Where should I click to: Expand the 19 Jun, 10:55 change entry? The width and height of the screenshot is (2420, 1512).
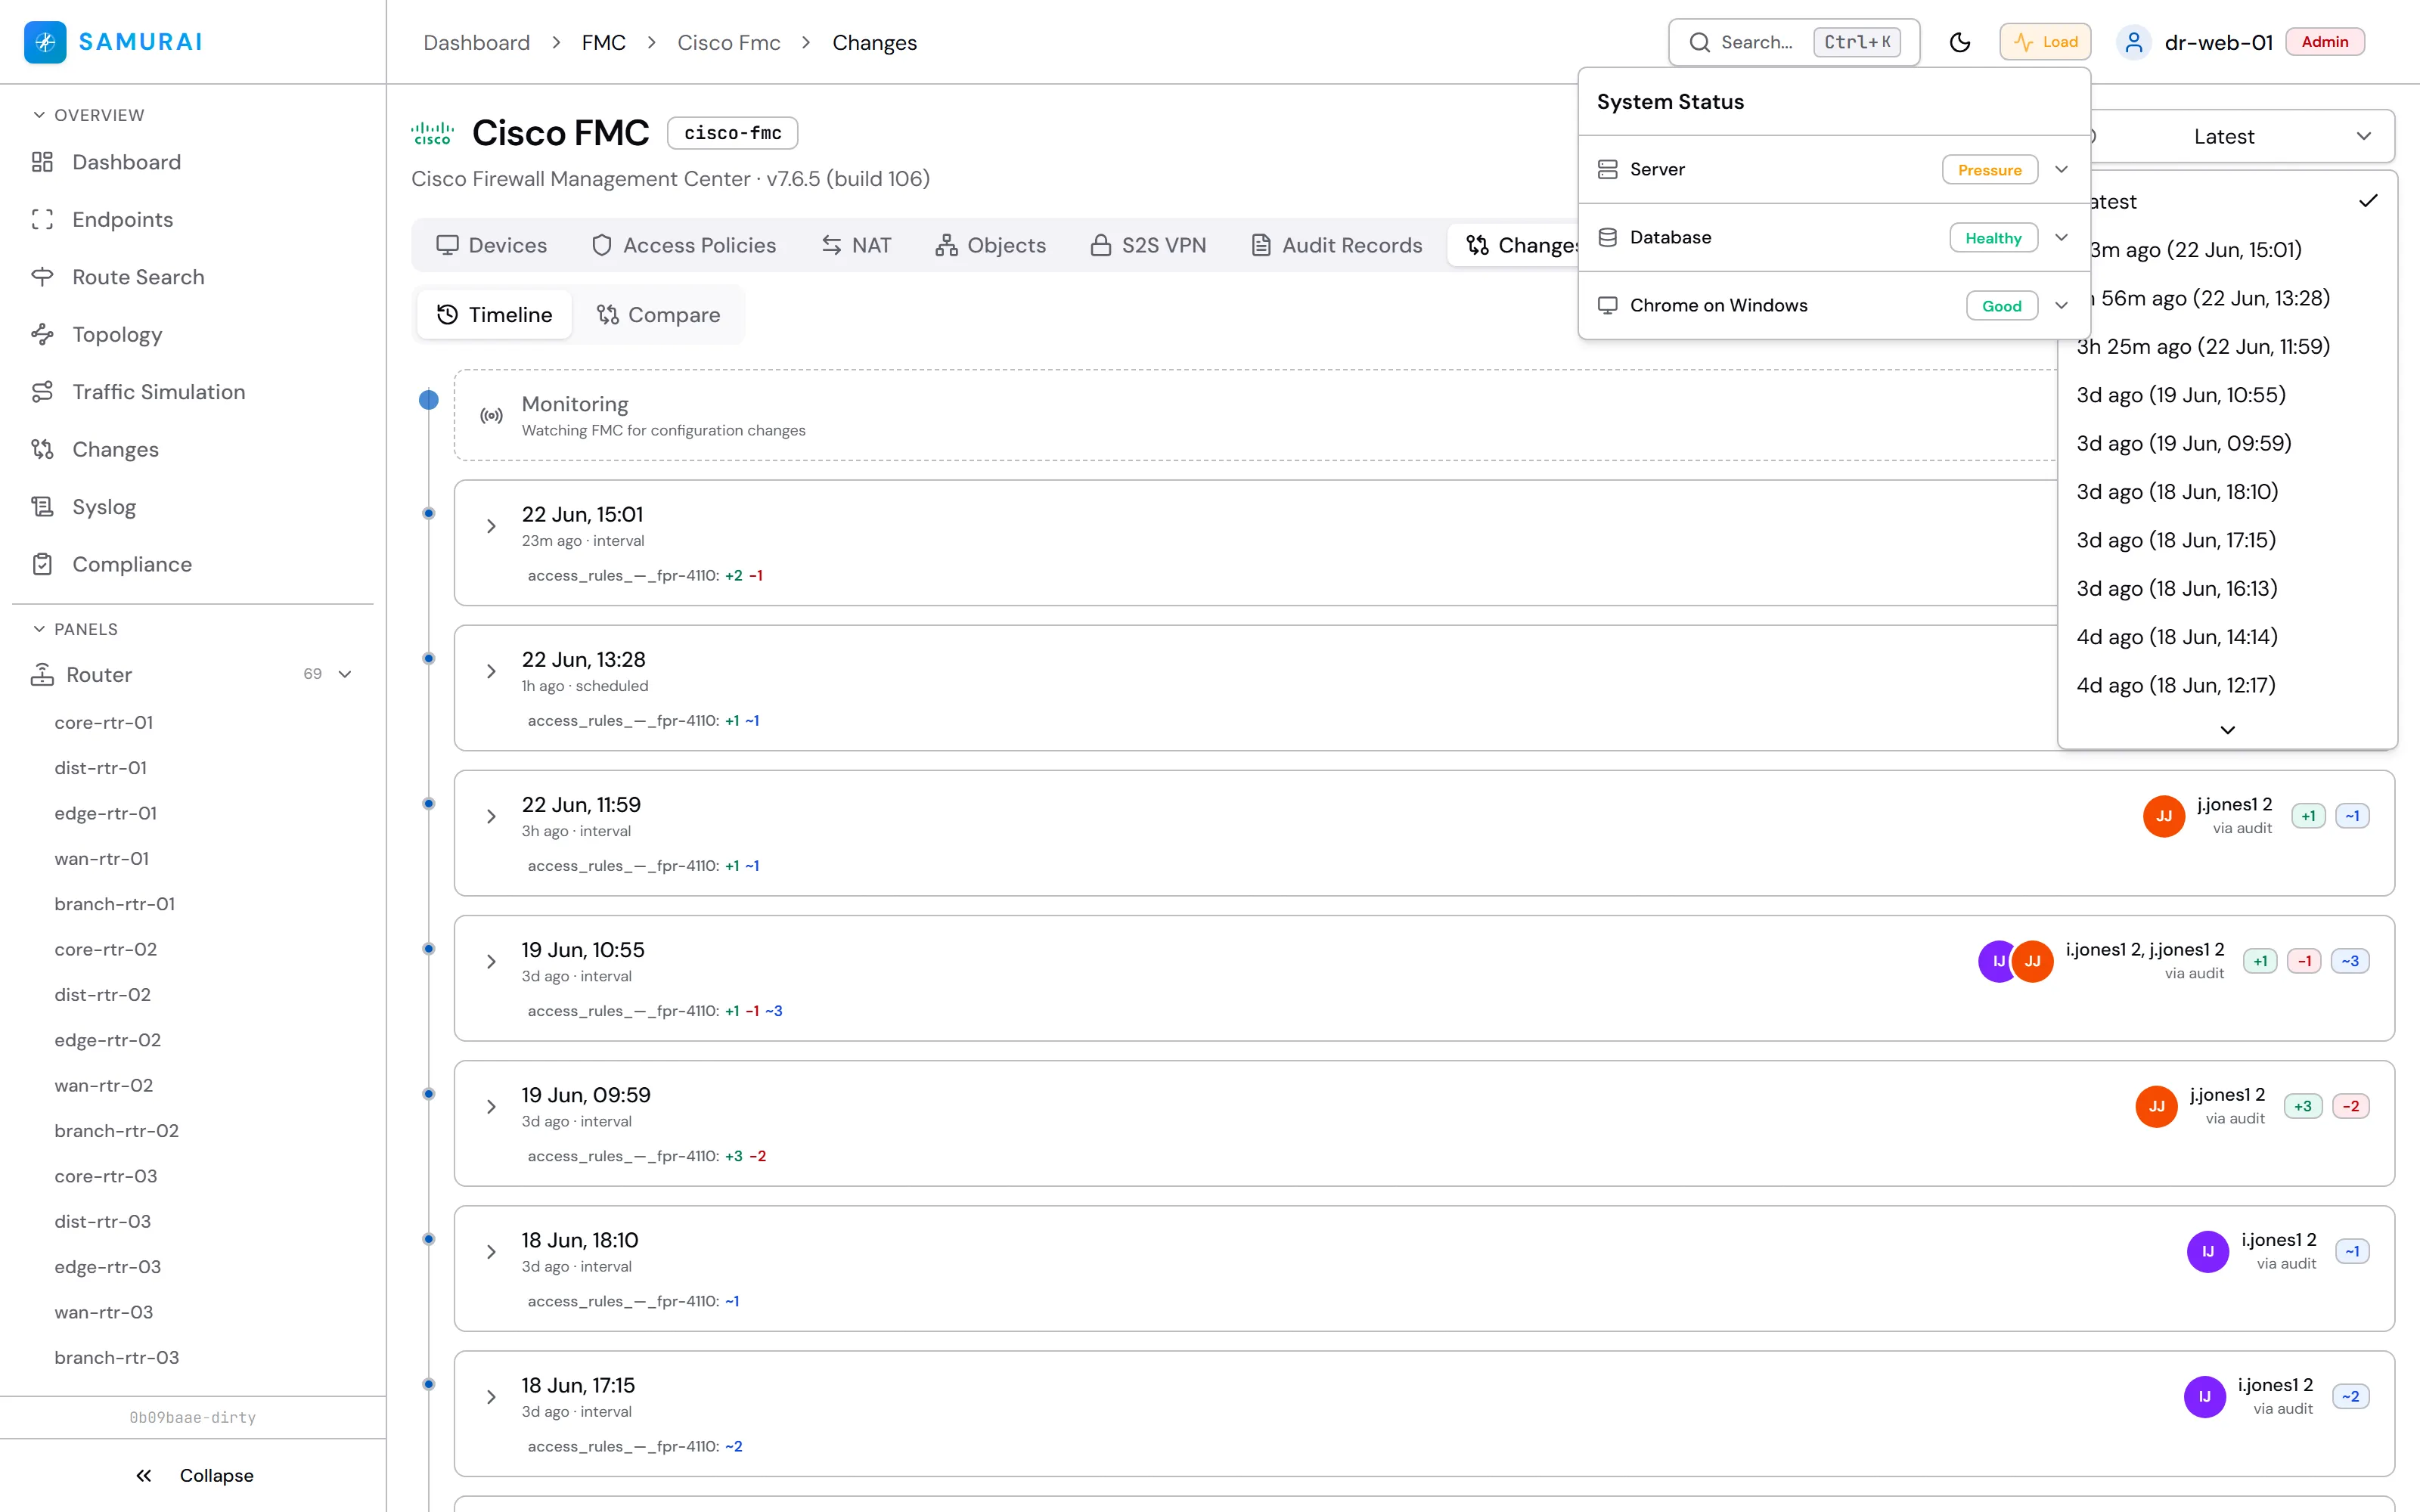click(491, 962)
